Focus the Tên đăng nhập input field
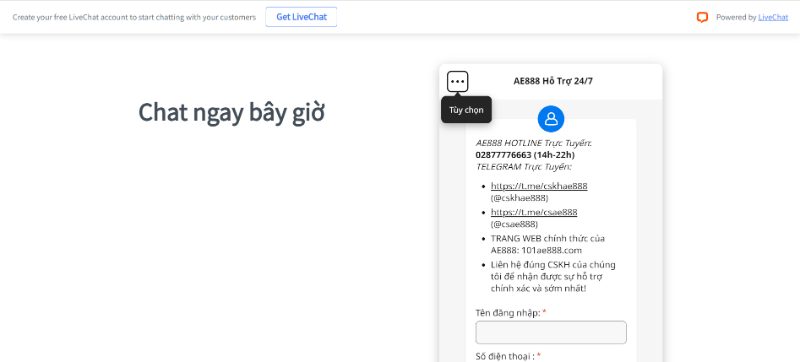This screenshot has height=362, width=800. click(551, 332)
